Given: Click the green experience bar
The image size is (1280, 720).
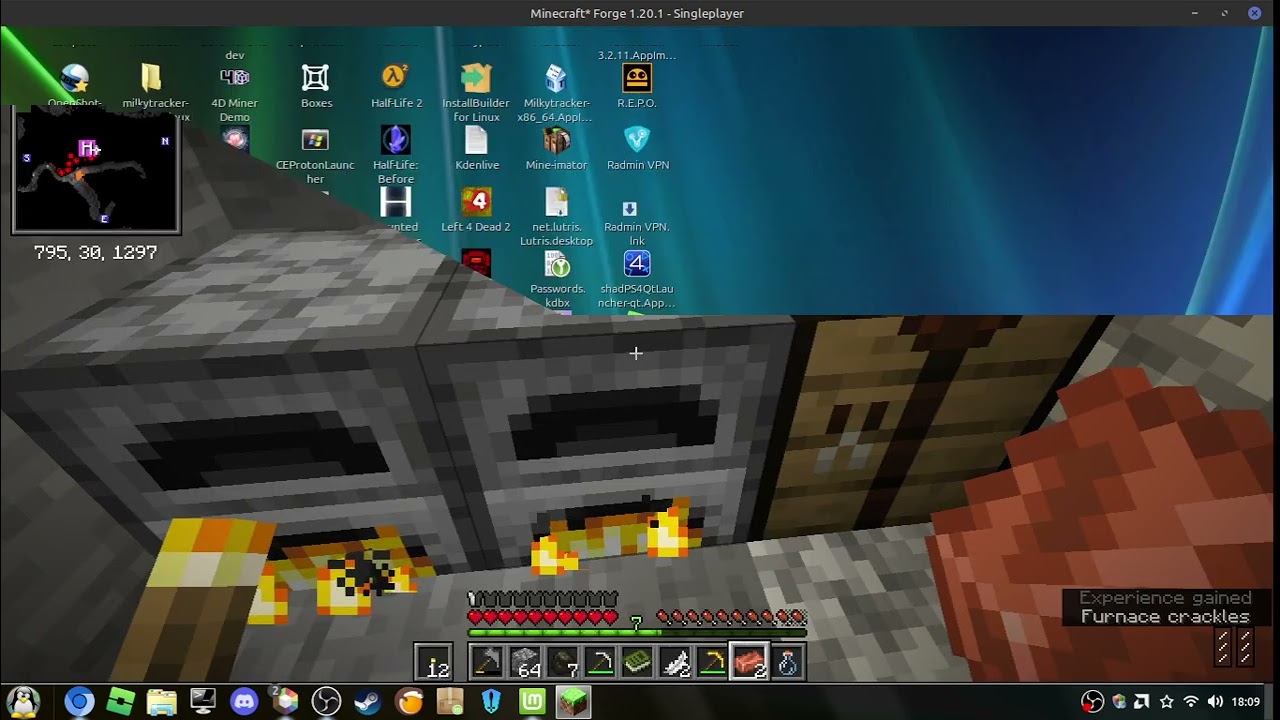Looking at the screenshot, I should click(x=637, y=633).
